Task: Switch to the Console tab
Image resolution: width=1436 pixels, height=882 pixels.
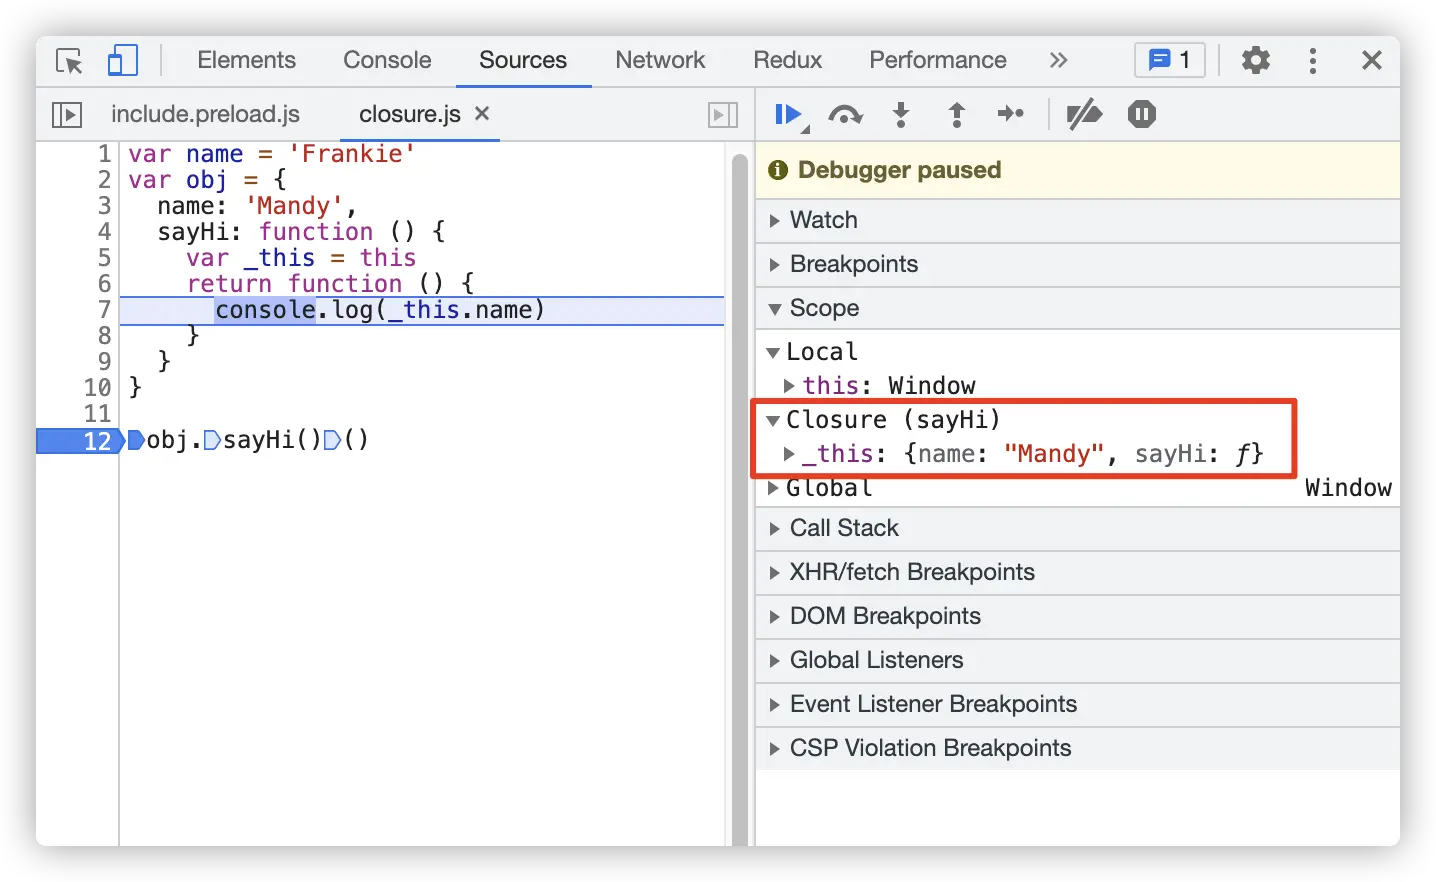Action: [387, 60]
